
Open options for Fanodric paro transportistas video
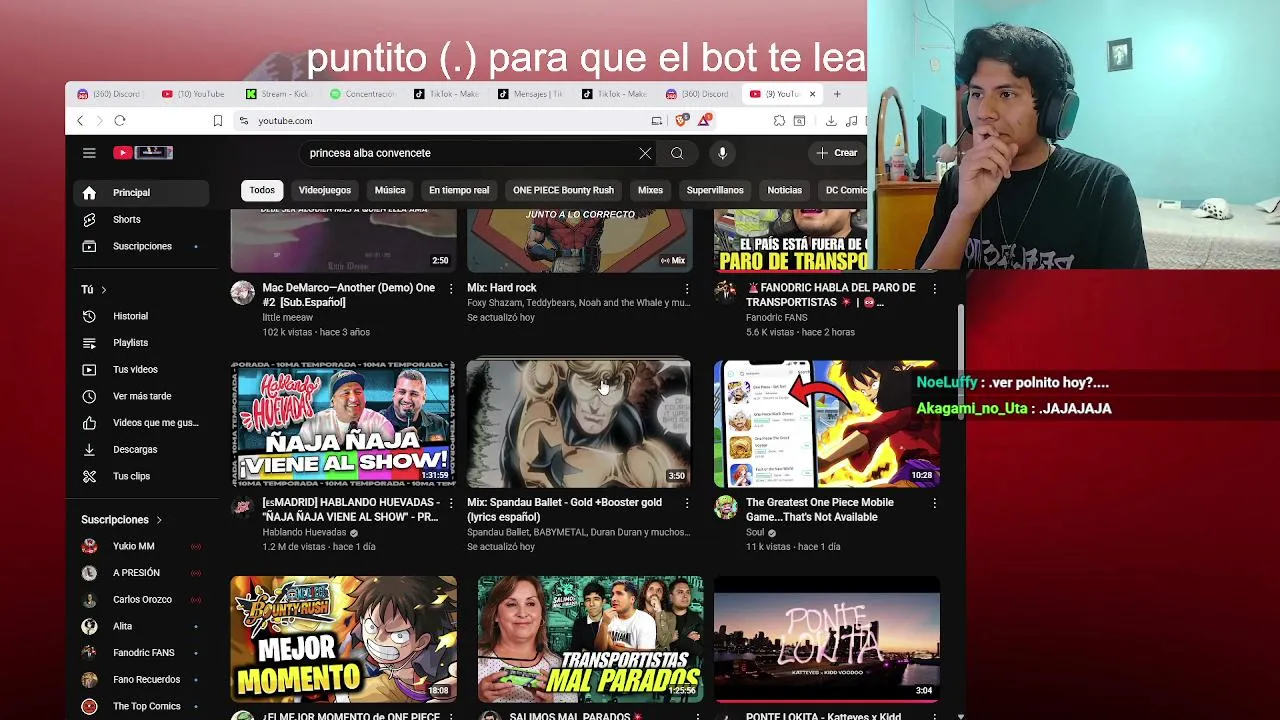coord(935,288)
